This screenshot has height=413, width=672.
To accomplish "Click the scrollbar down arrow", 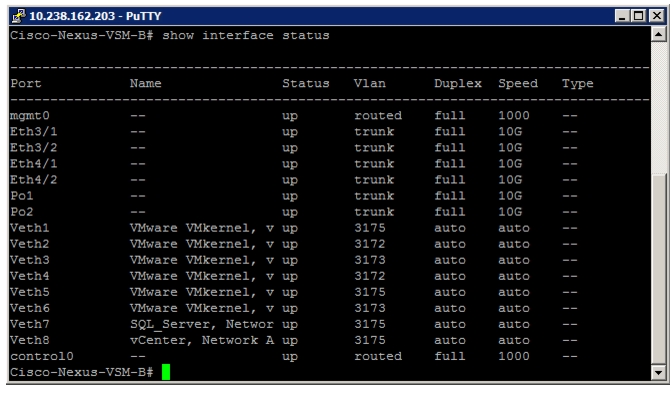I will click(x=659, y=372).
